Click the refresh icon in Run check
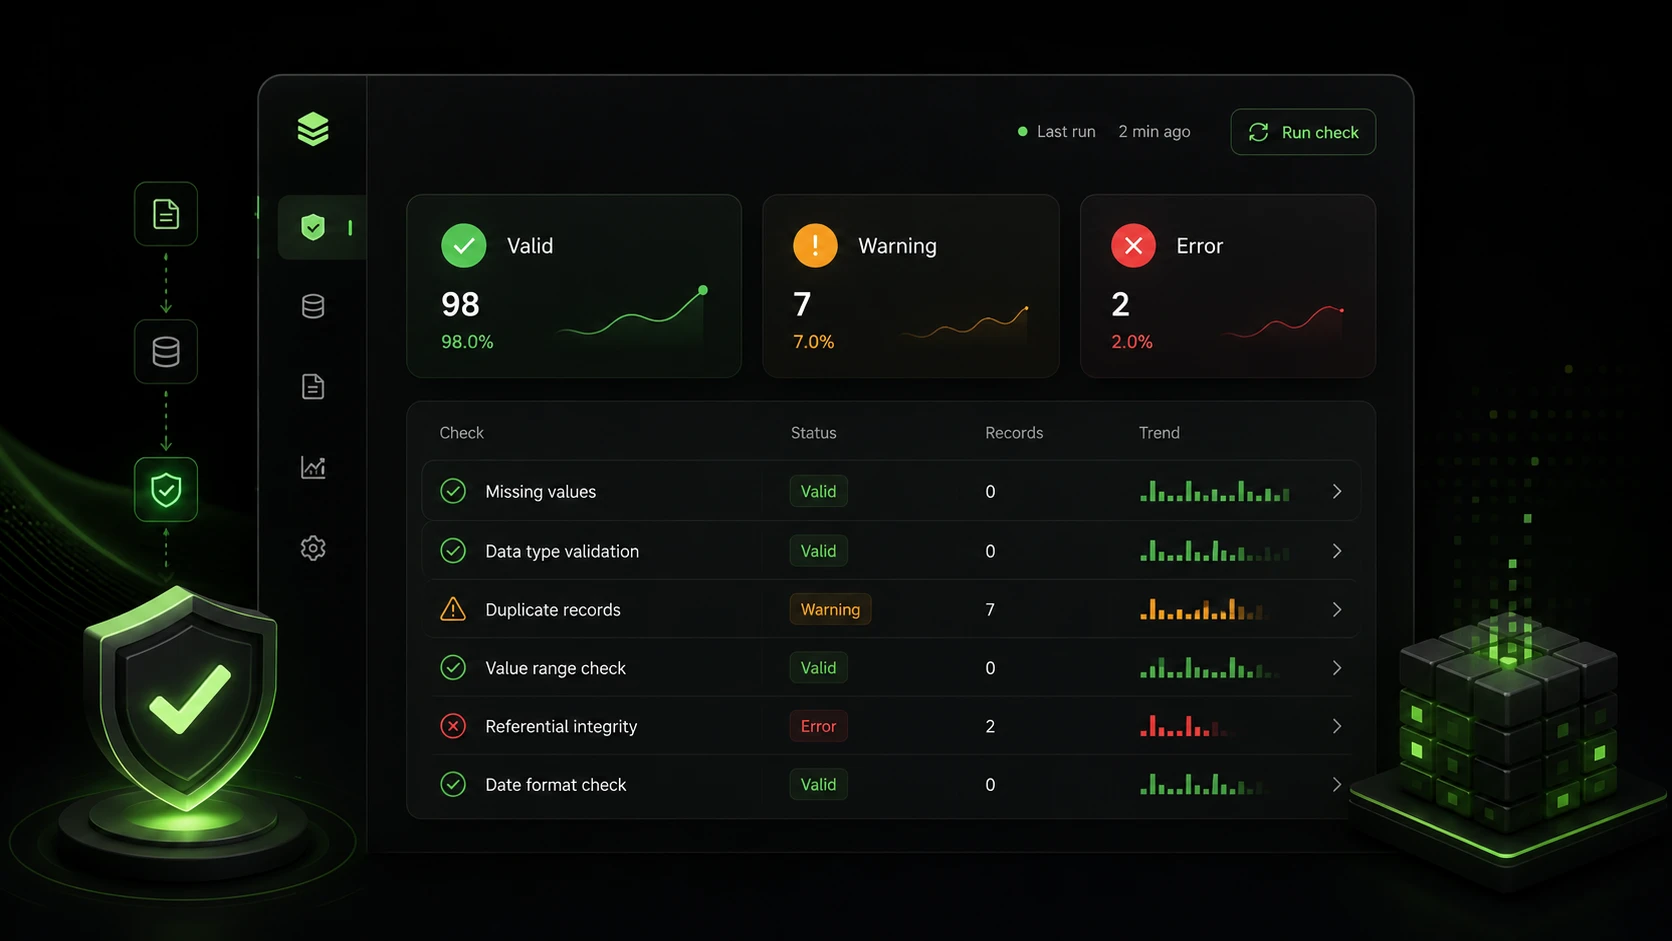This screenshot has width=1672, height=941. click(x=1258, y=132)
